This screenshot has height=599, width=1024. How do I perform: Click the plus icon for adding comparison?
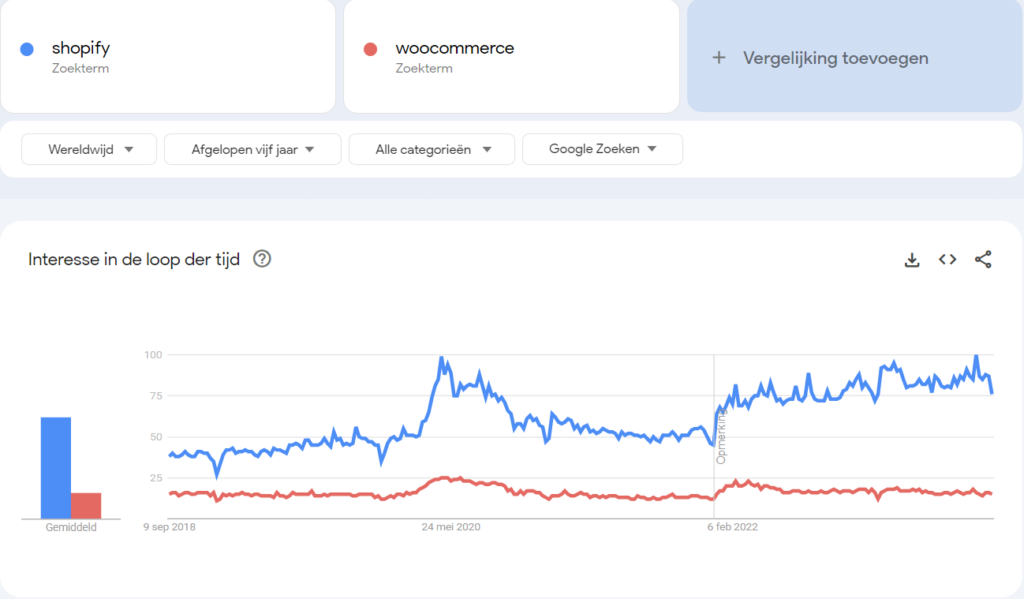pyautogui.click(x=719, y=58)
